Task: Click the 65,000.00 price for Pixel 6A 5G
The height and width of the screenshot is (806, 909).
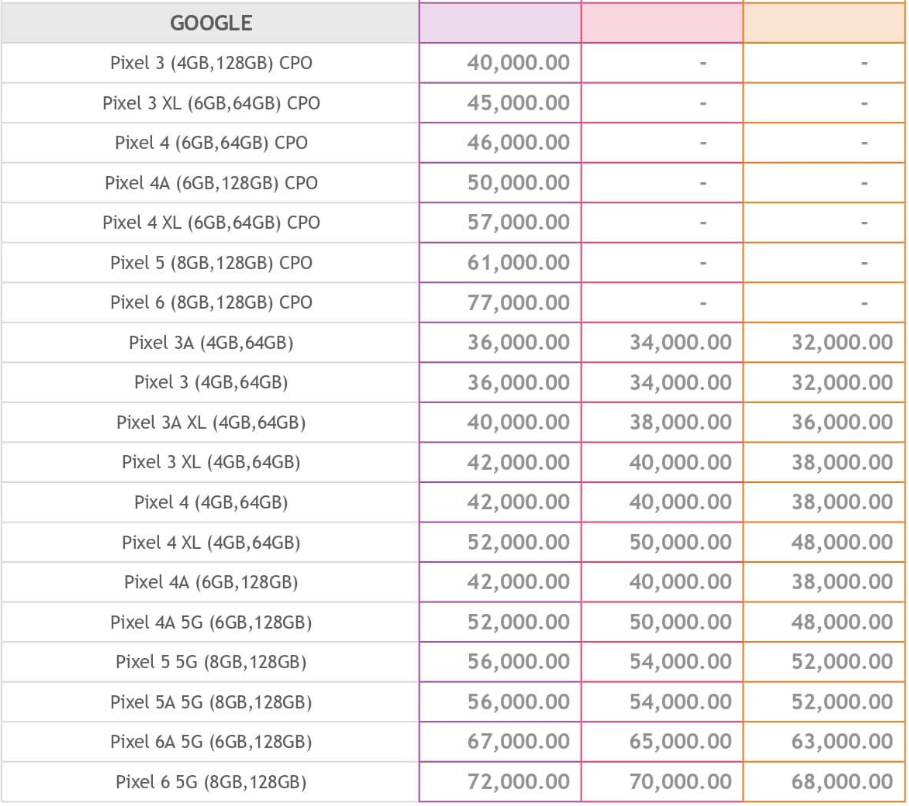Action: pos(681,742)
